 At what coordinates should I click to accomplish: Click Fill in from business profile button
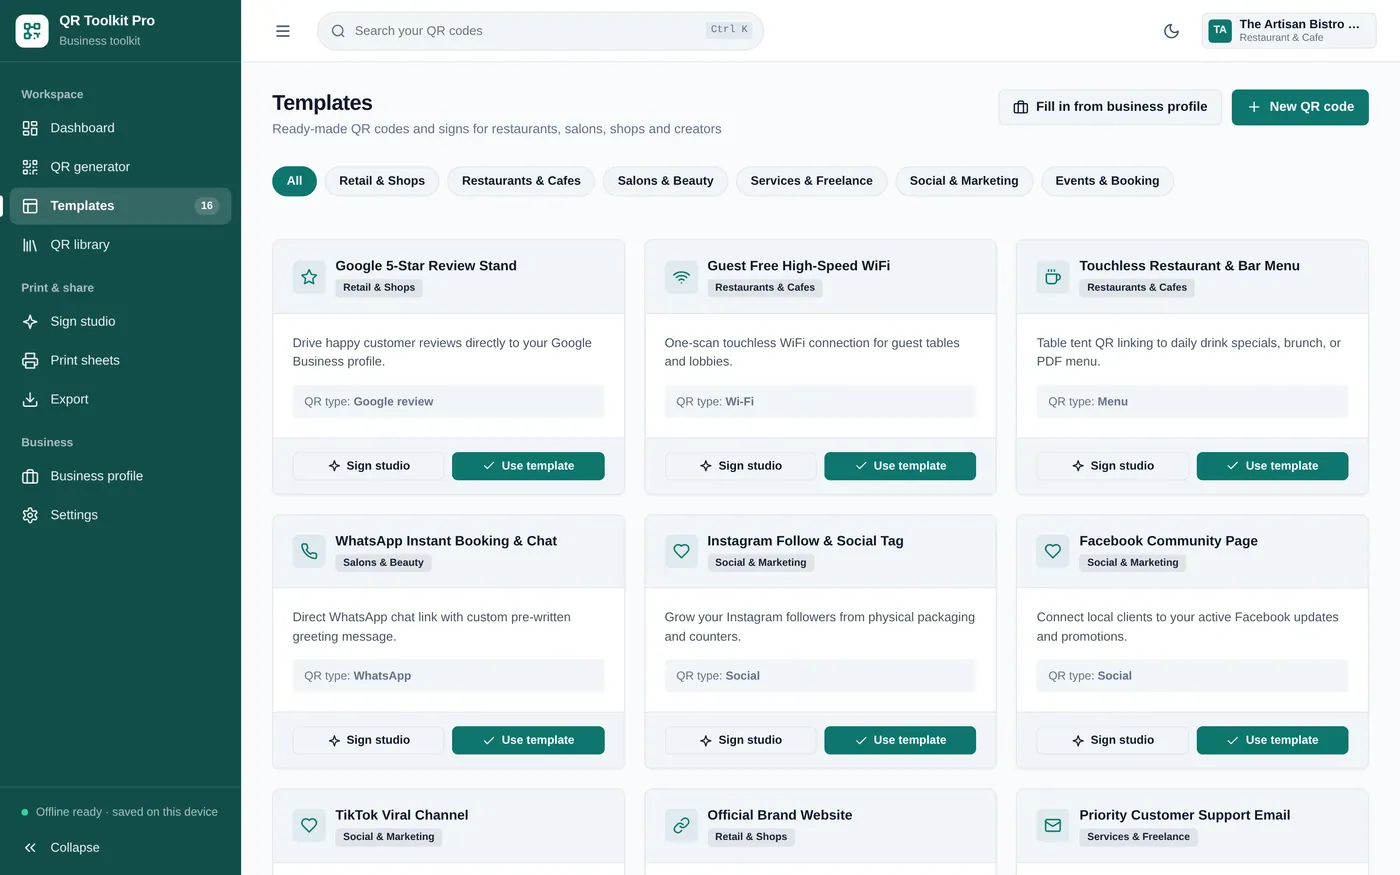click(1110, 107)
